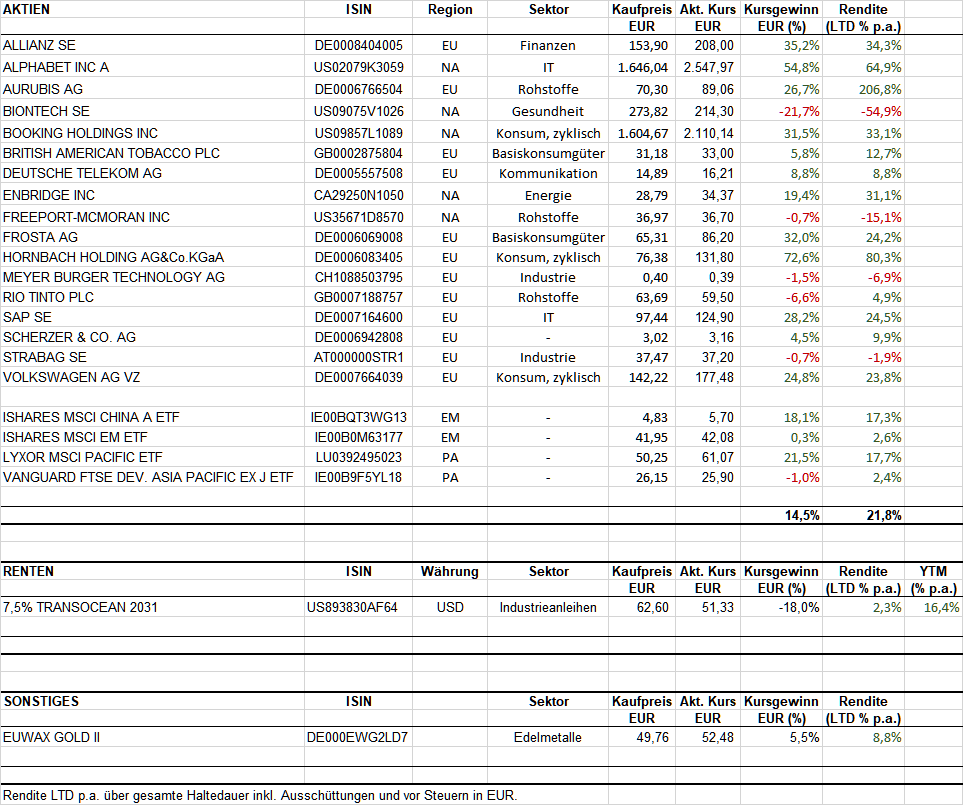Click the SONSTIGES section header

pos(152,701)
